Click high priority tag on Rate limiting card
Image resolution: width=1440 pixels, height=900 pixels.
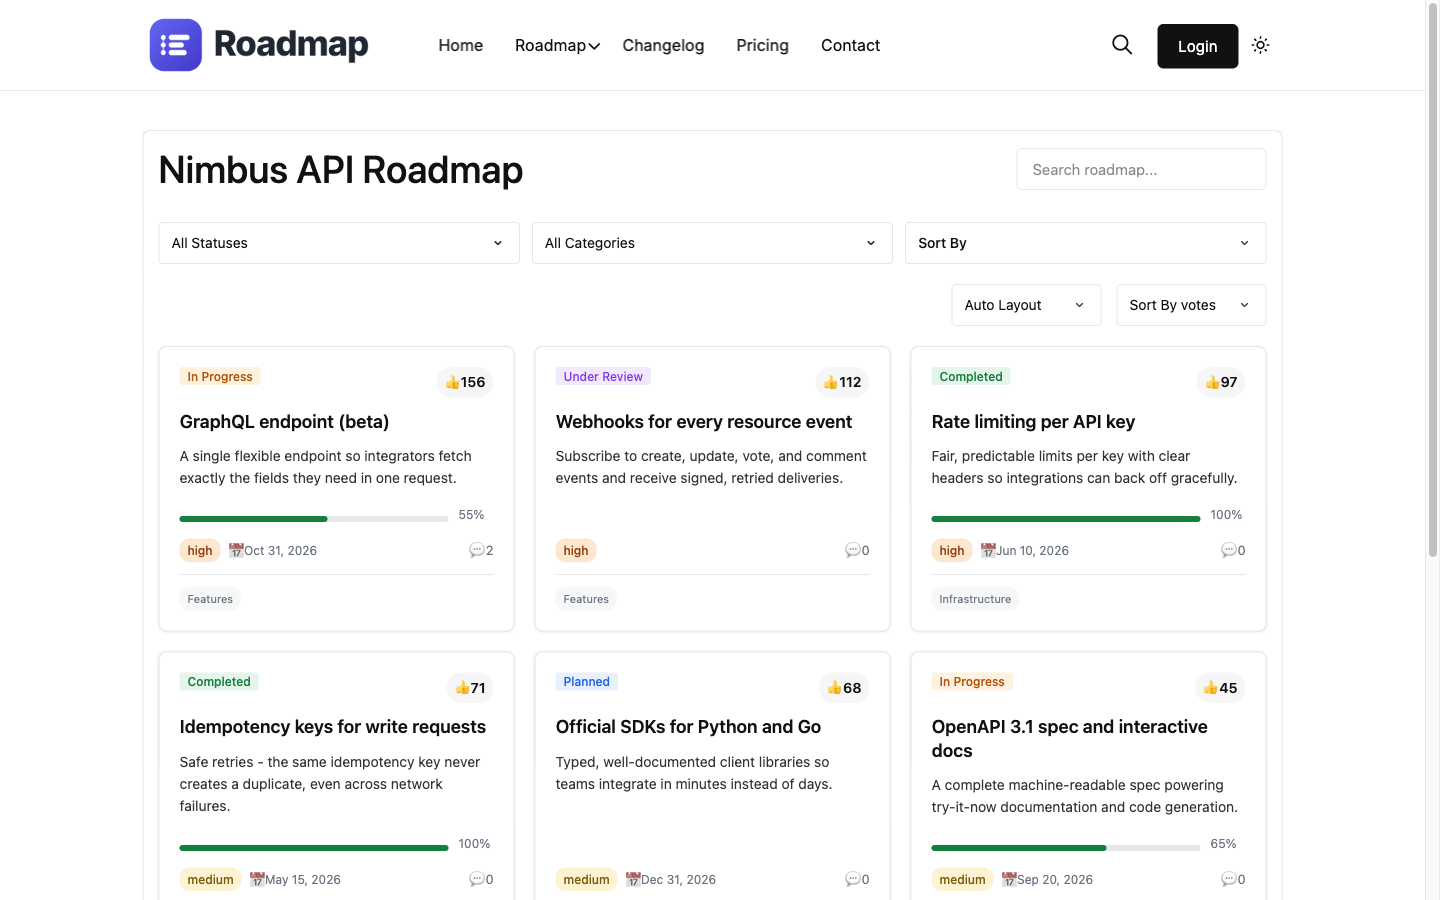[x=952, y=550]
